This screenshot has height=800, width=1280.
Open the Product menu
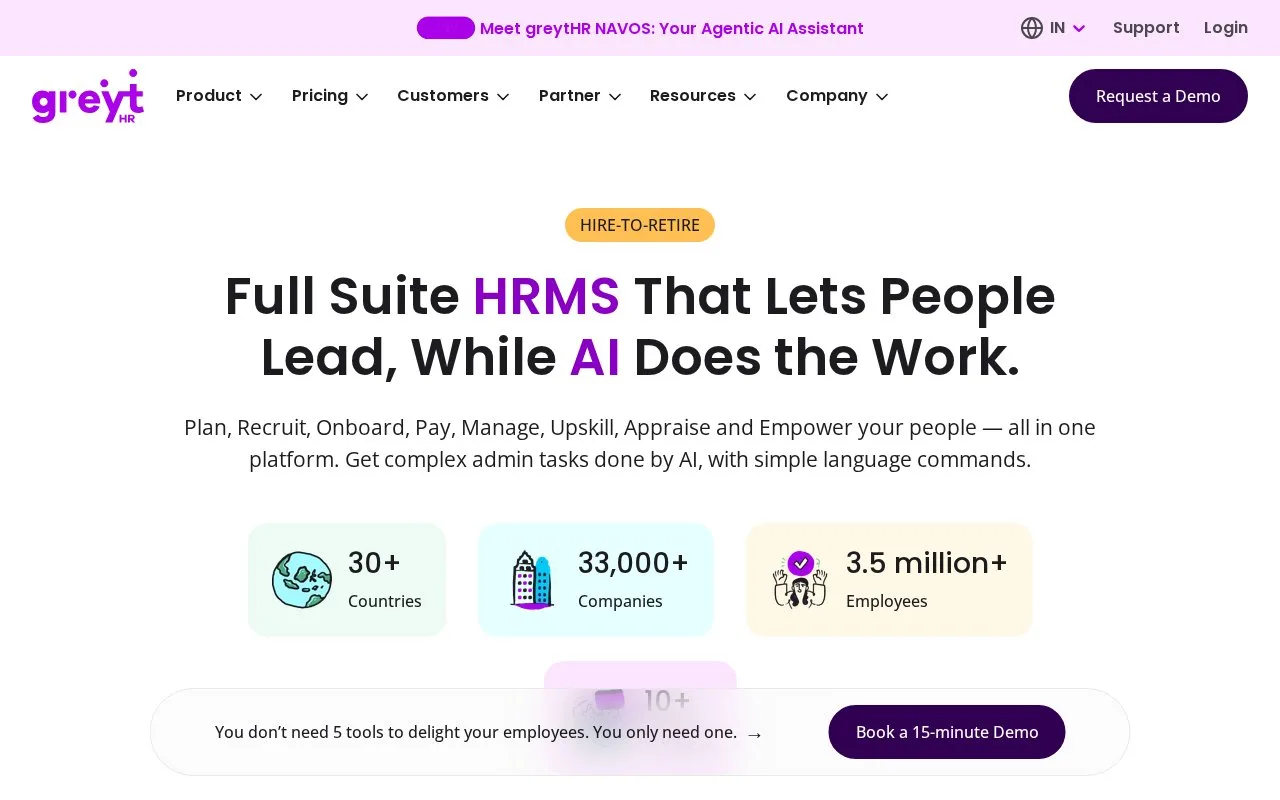219,96
